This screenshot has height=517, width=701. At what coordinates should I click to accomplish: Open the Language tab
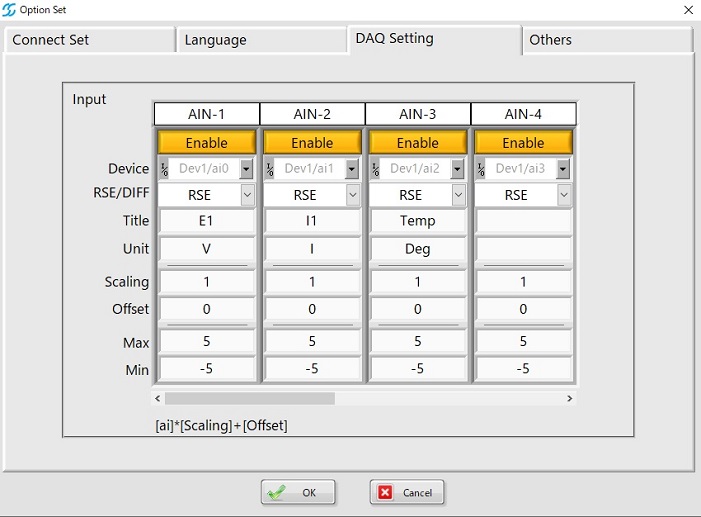click(x=260, y=40)
